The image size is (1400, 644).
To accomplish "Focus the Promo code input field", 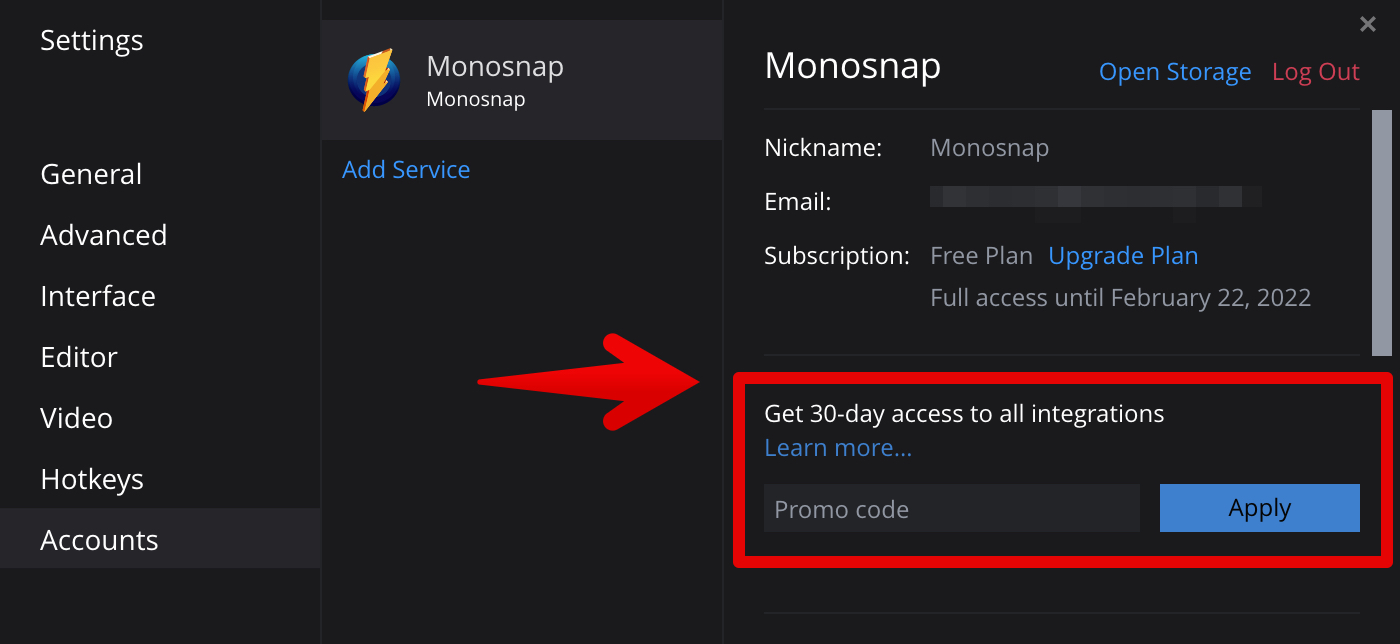I will [x=951, y=509].
